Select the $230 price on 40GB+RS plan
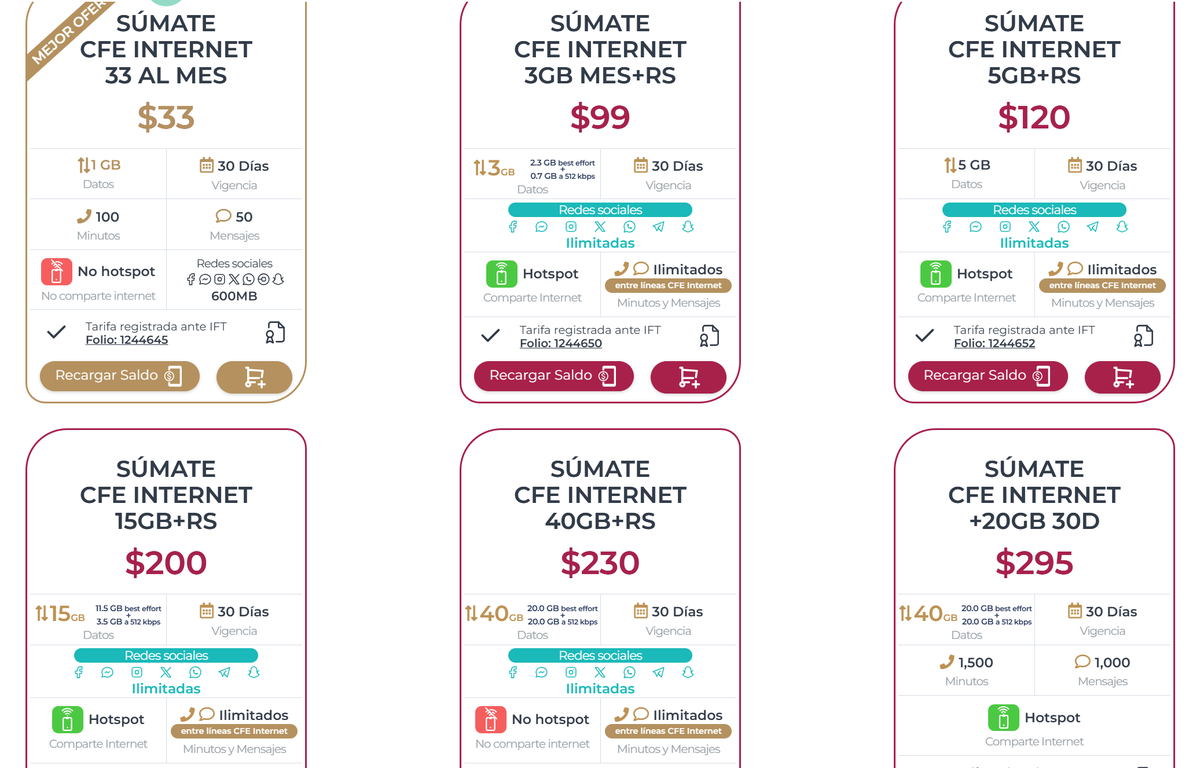1200x768 pixels. click(x=600, y=563)
